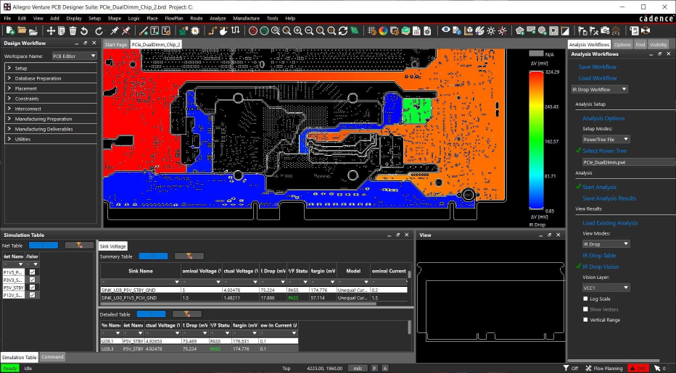
Task: Enable the Log Scale checkbox
Action: coord(585,299)
